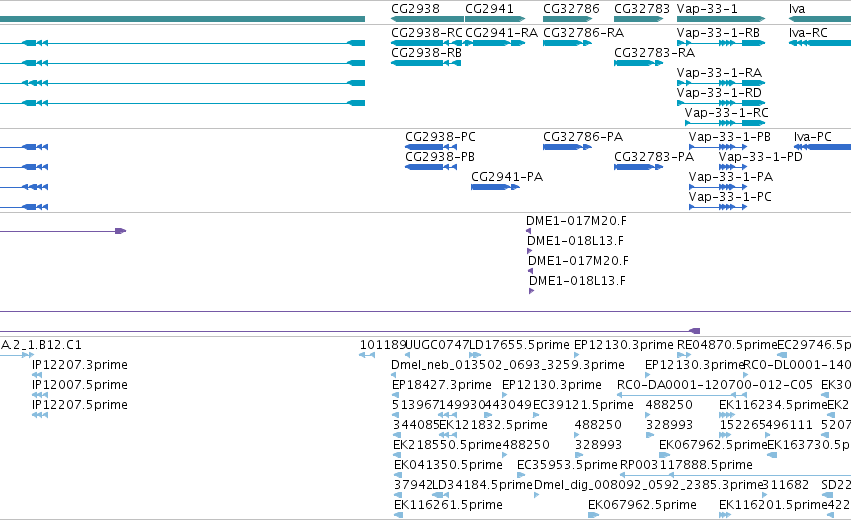Click EST EC35953.5prime

coord(567,465)
